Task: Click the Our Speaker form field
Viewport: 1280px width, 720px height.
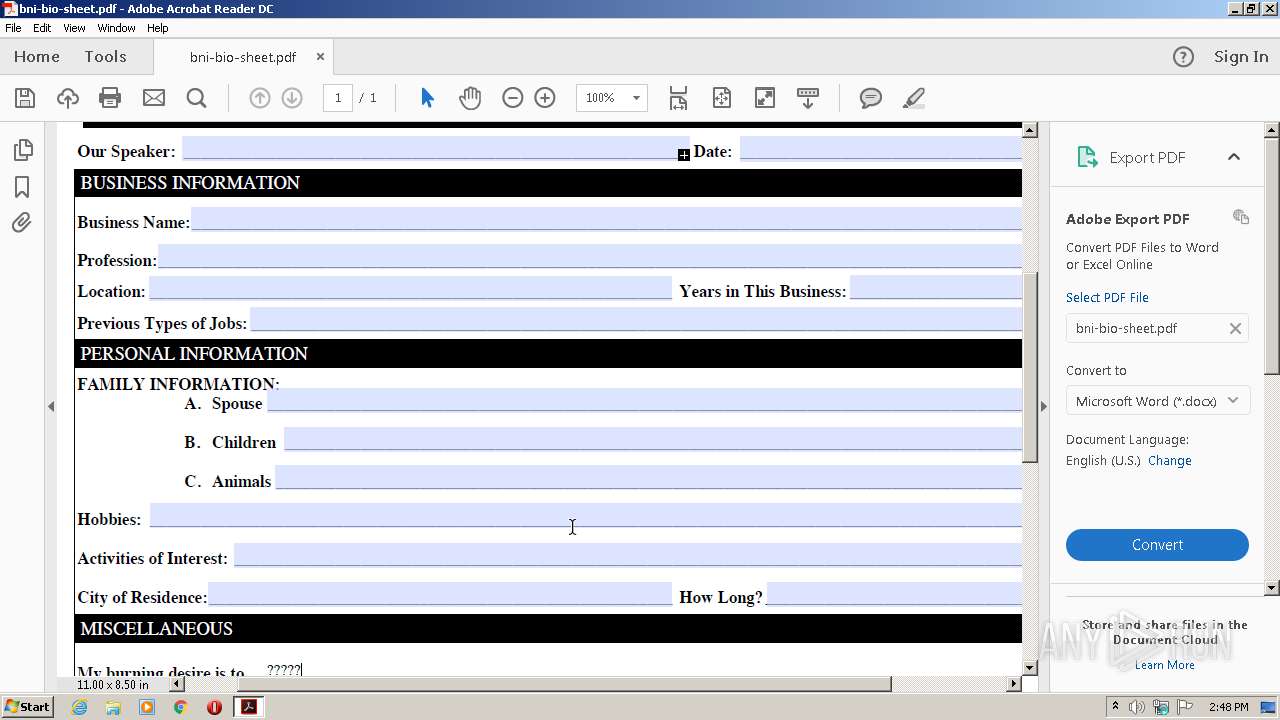Action: [x=436, y=149]
